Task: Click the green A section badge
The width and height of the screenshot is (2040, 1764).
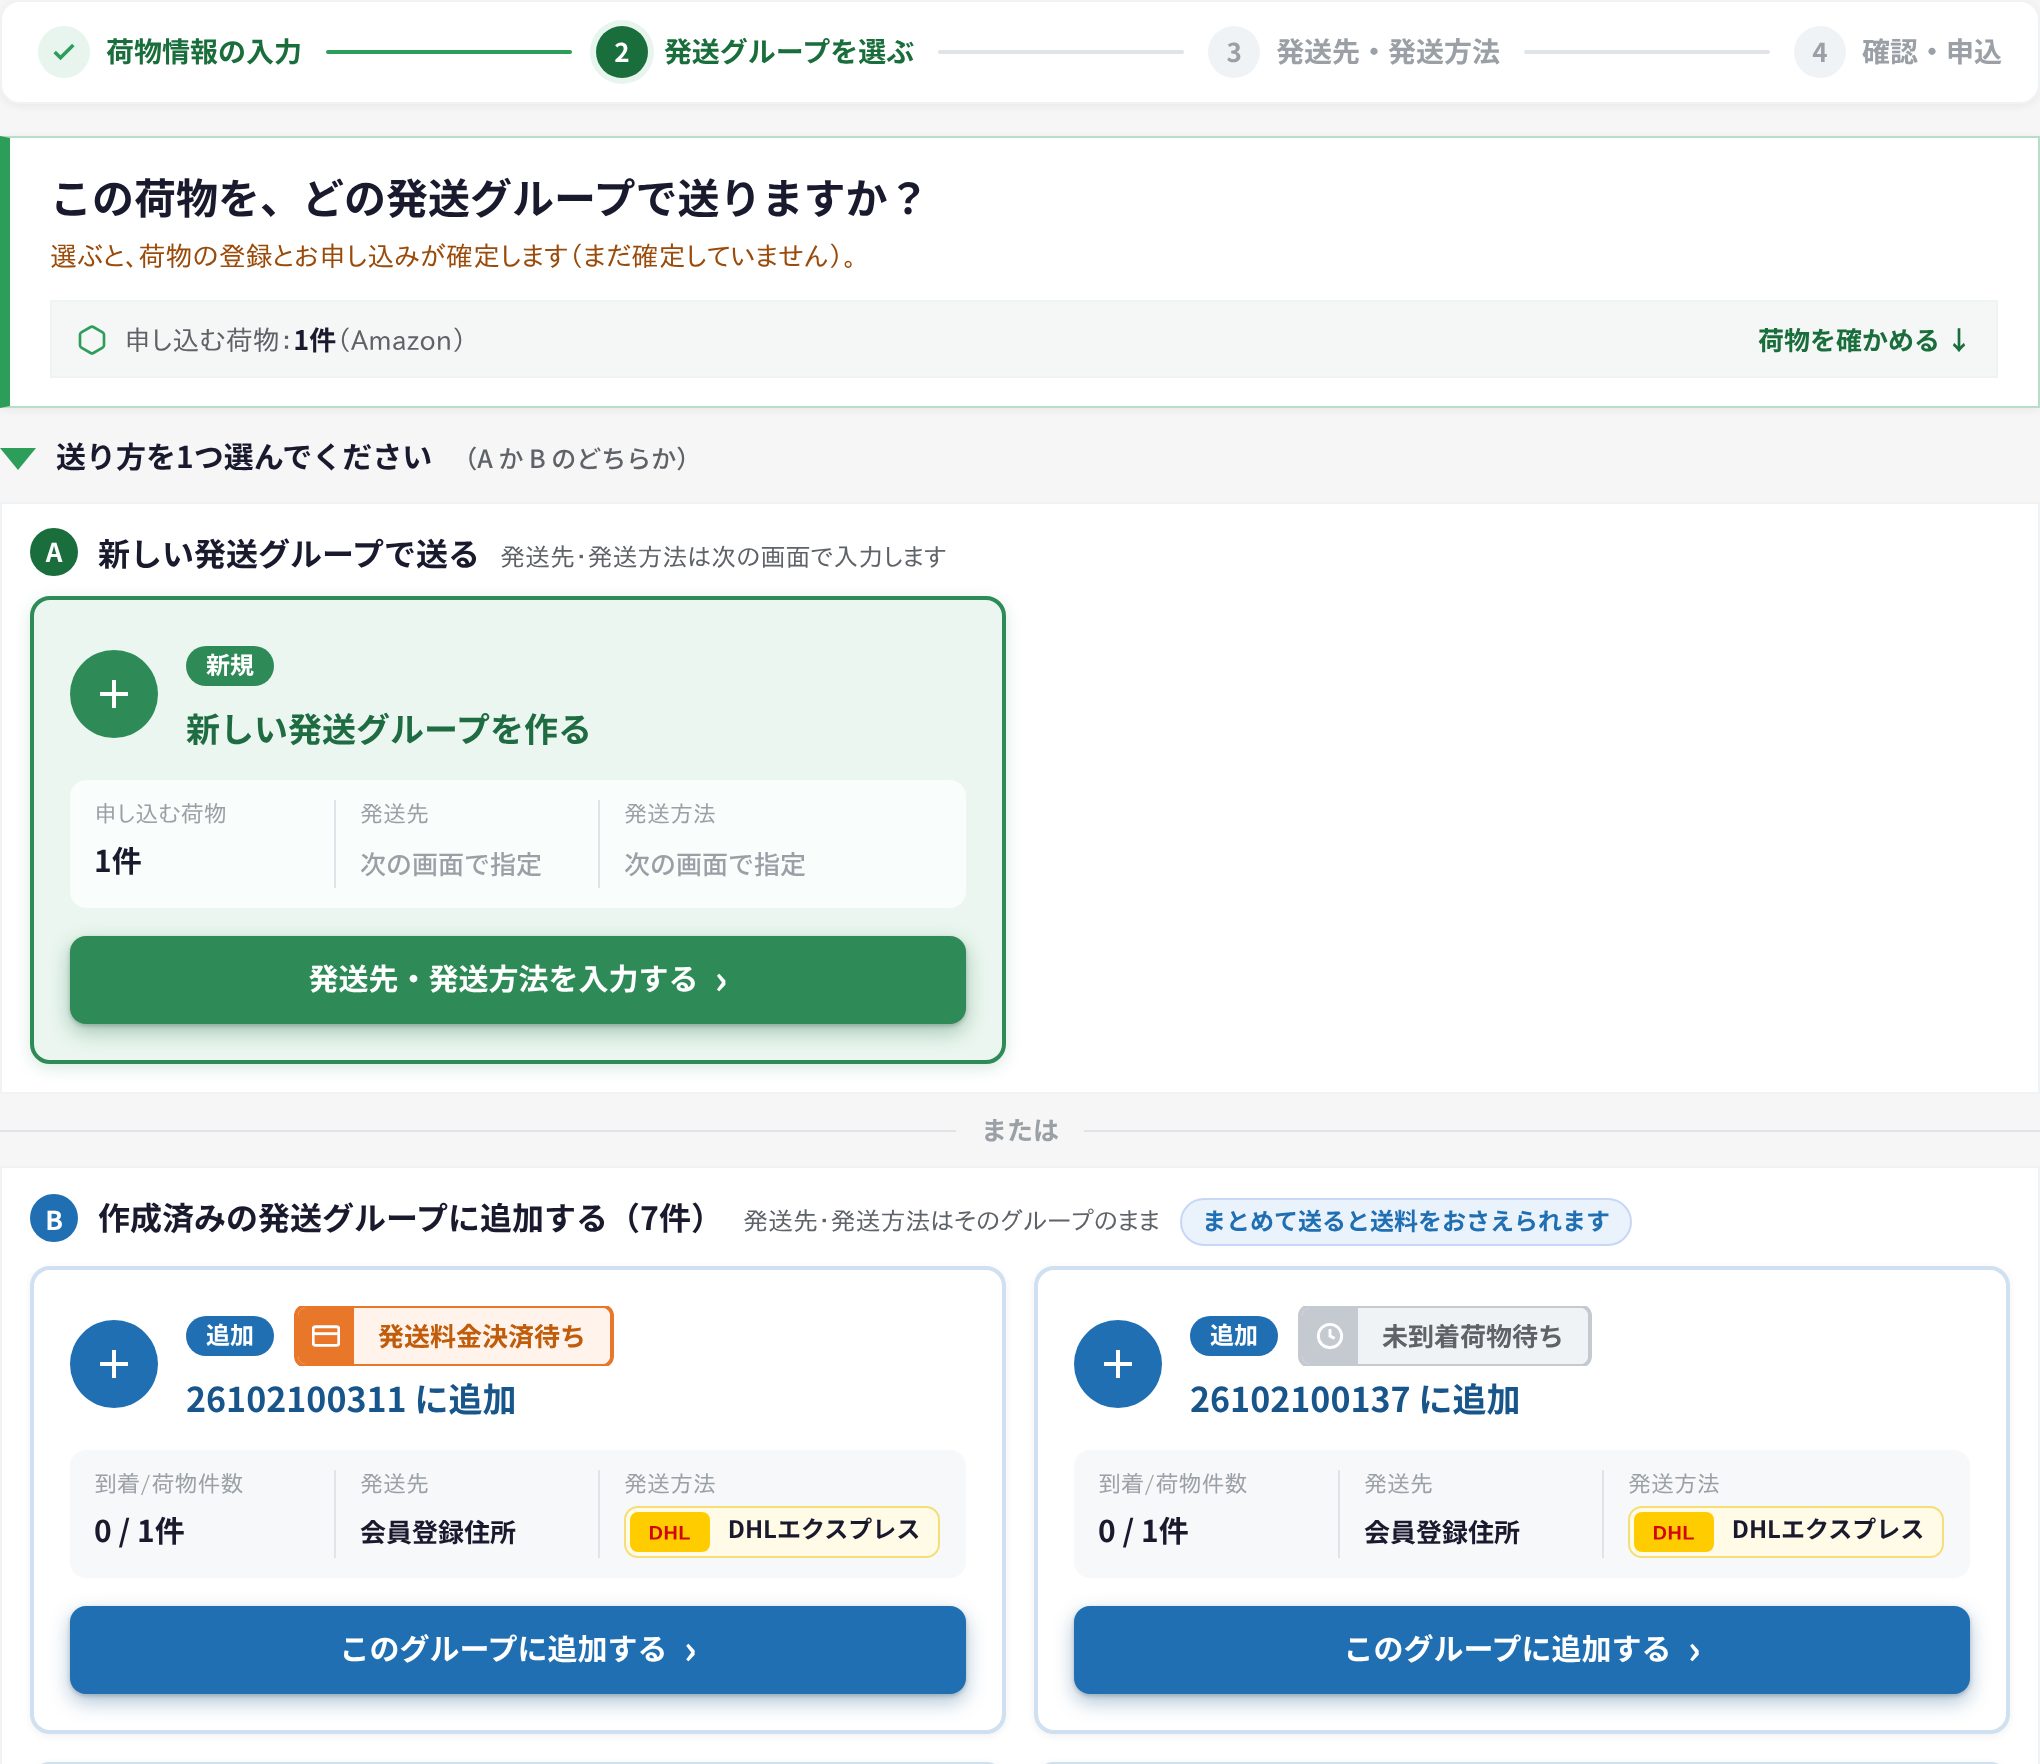Action: coord(54,552)
